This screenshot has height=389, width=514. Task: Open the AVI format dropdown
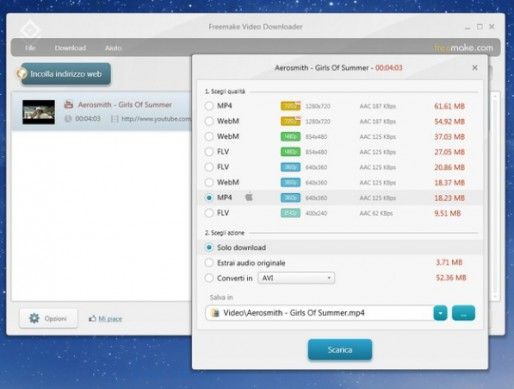click(296, 278)
